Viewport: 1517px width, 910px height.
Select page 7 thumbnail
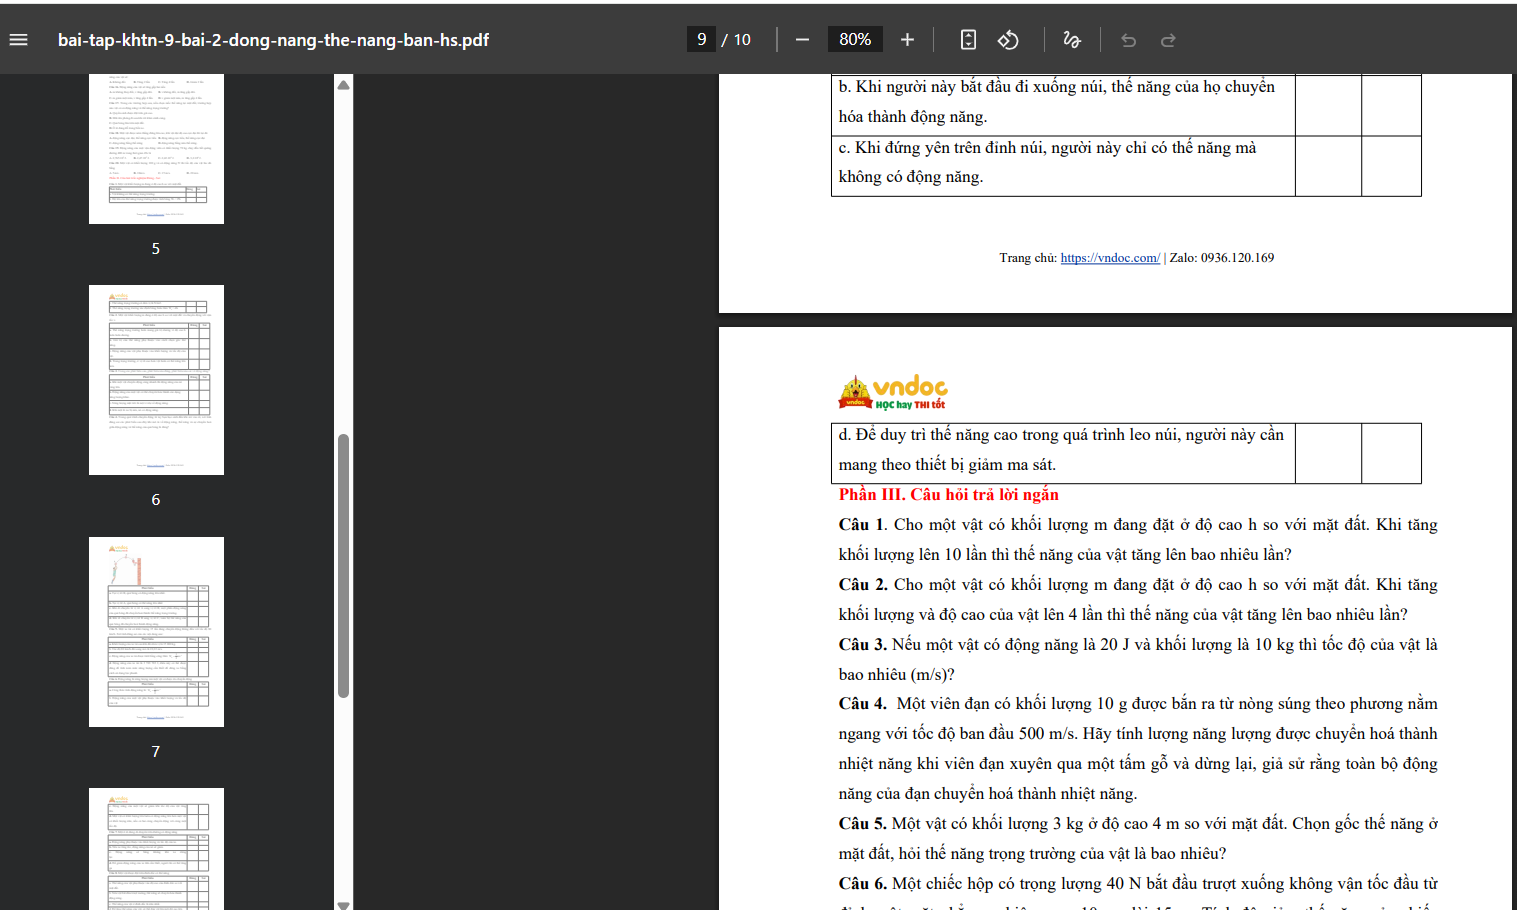[156, 632]
